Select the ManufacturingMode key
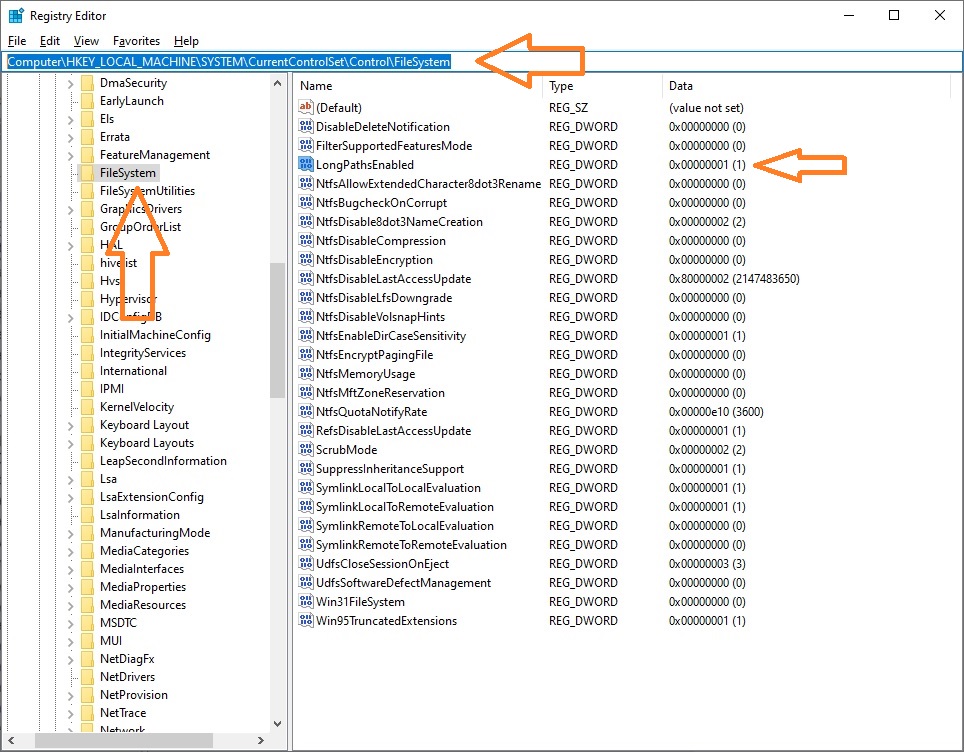The height and width of the screenshot is (752, 964). pos(155,532)
